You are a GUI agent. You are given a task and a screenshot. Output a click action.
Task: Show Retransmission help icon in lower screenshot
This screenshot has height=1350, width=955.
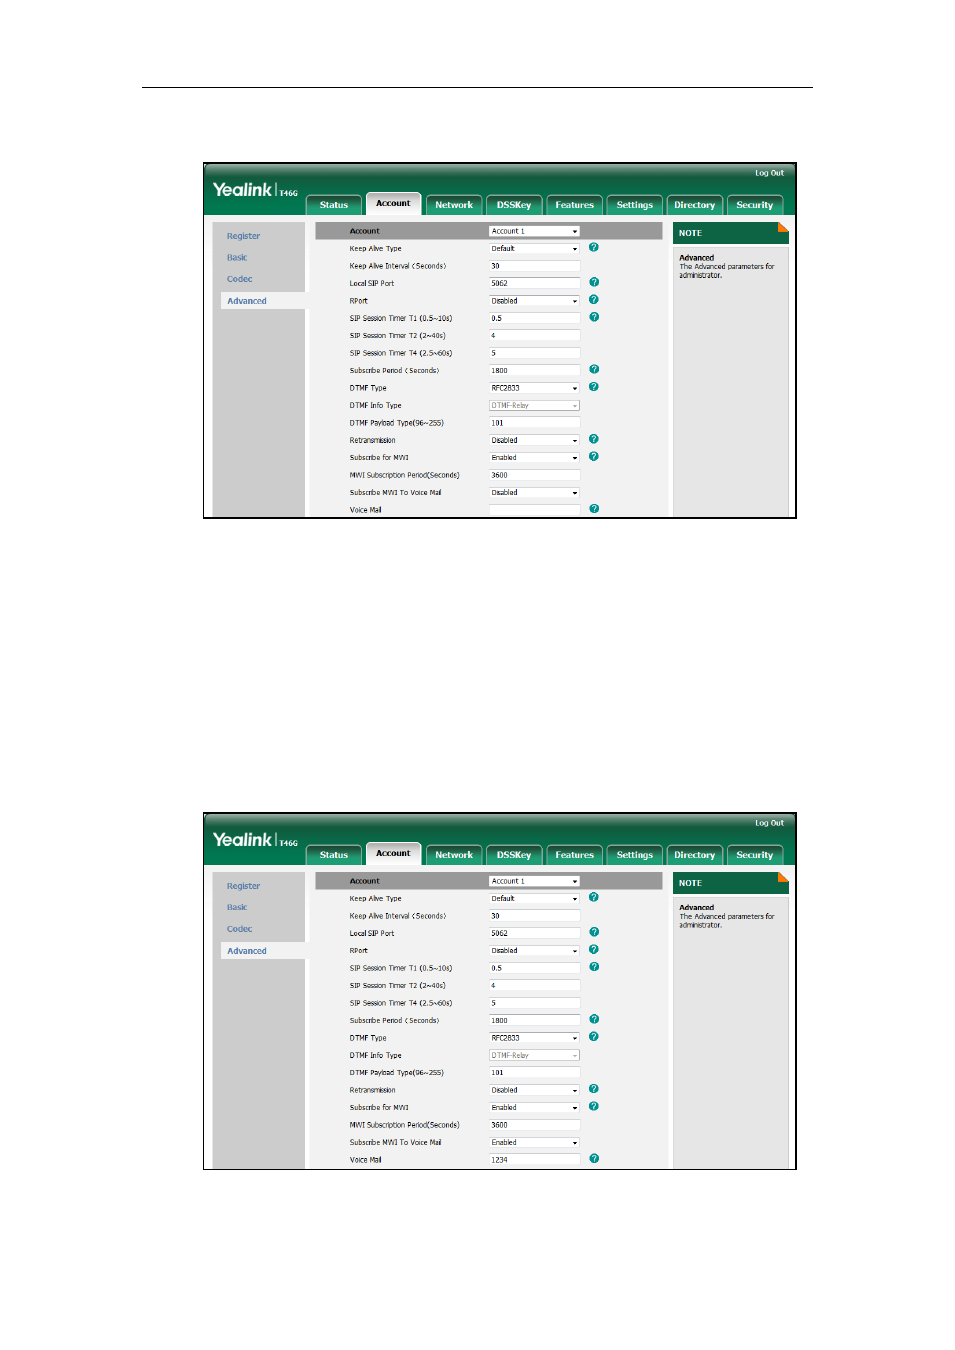tap(594, 1089)
